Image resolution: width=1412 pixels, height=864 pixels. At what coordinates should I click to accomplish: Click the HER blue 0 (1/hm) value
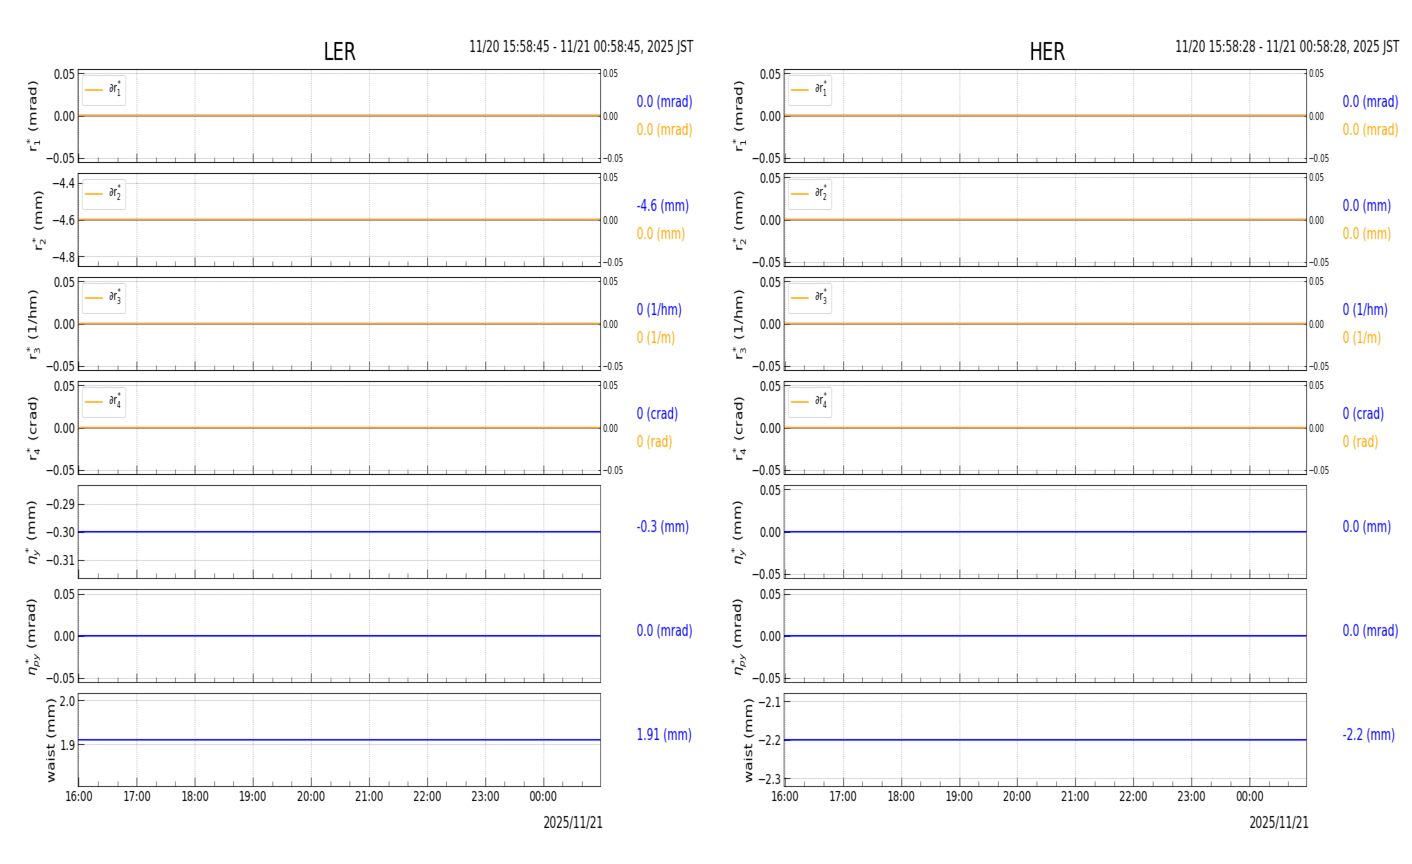[1365, 310]
